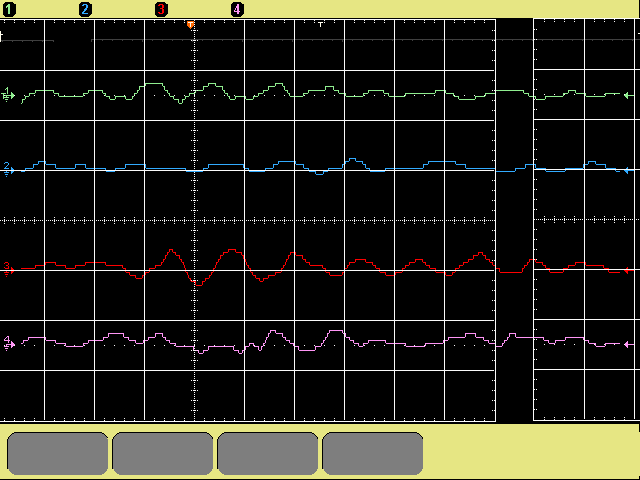The width and height of the screenshot is (640, 480).
Task: Select the blue channel 2 indicator badge
Action: click(85, 9)
